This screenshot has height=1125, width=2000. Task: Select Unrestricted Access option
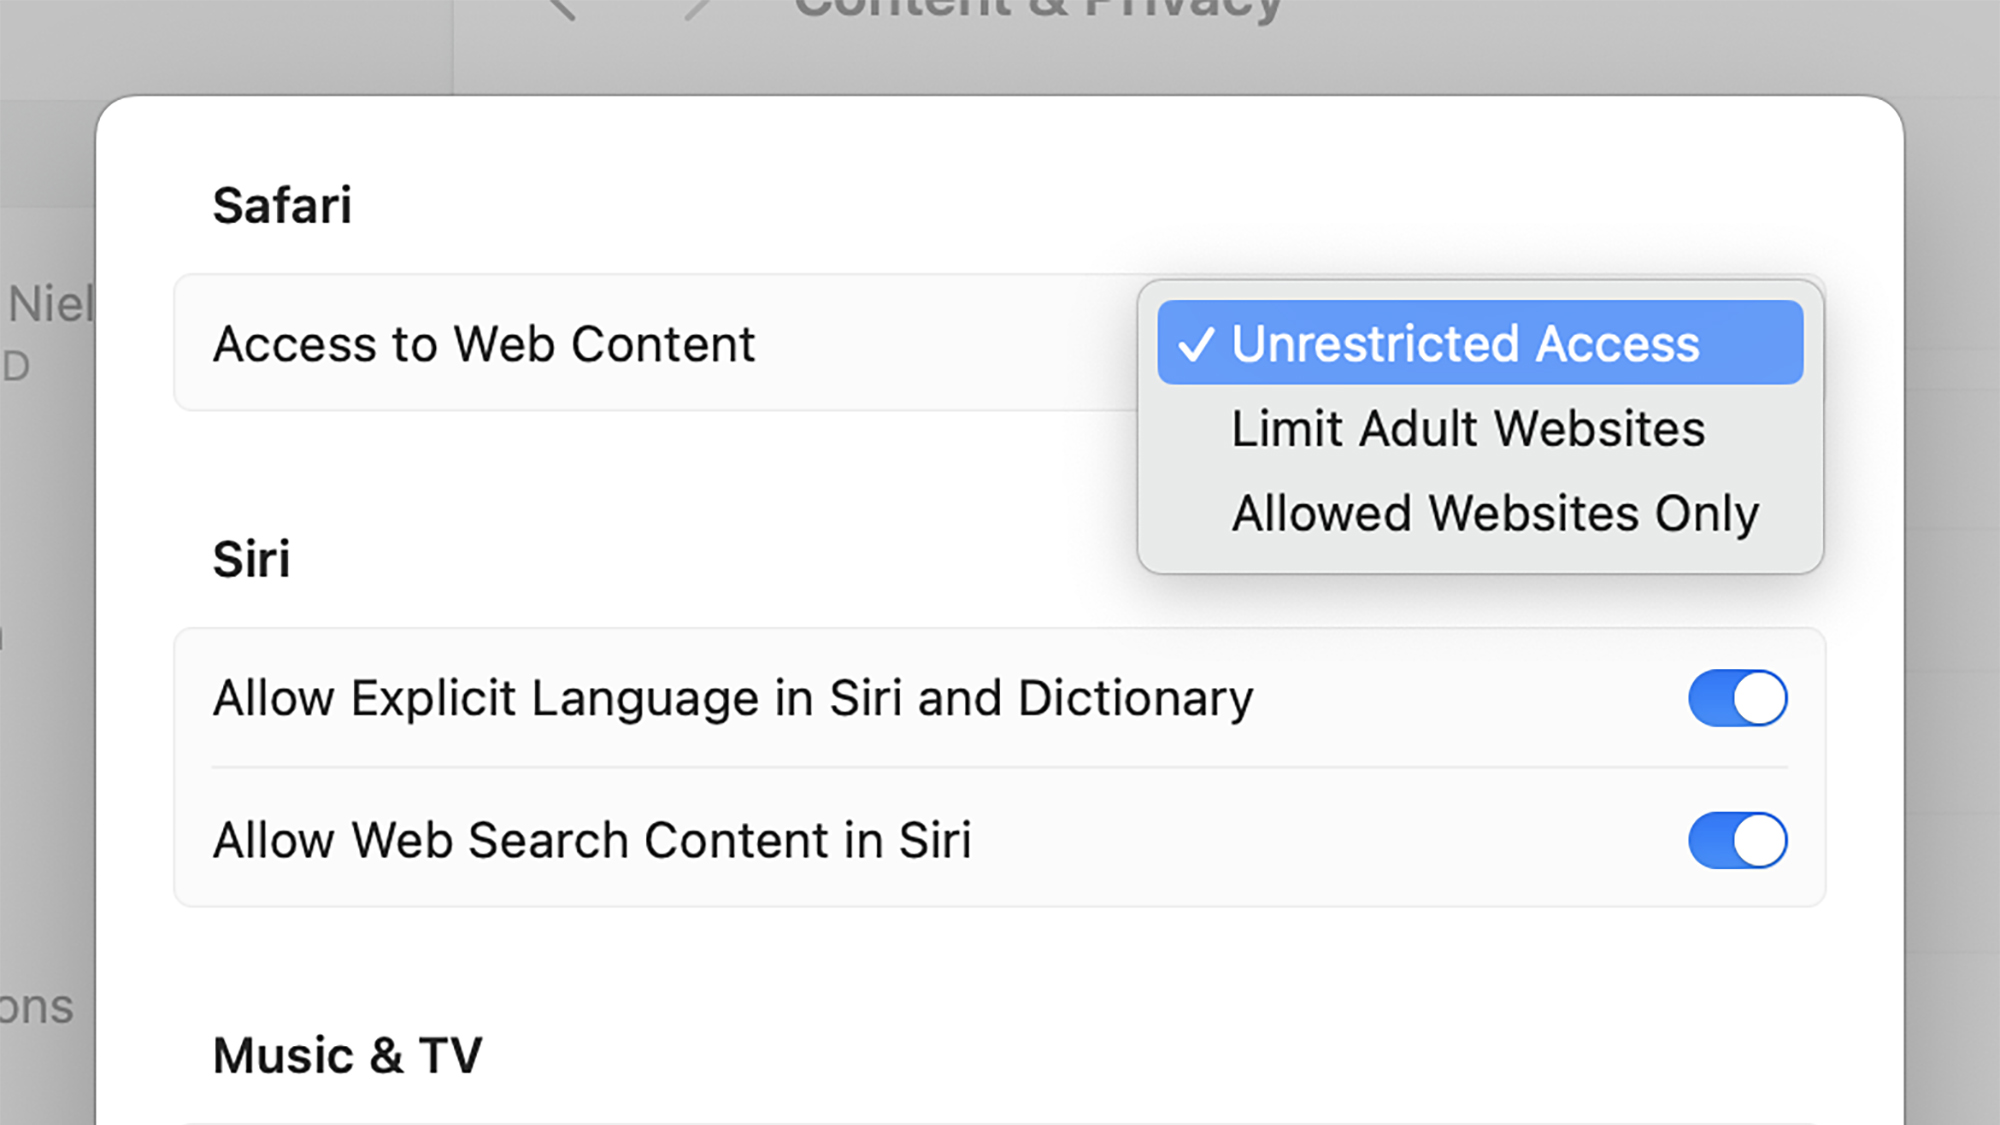pos(1464,344)
